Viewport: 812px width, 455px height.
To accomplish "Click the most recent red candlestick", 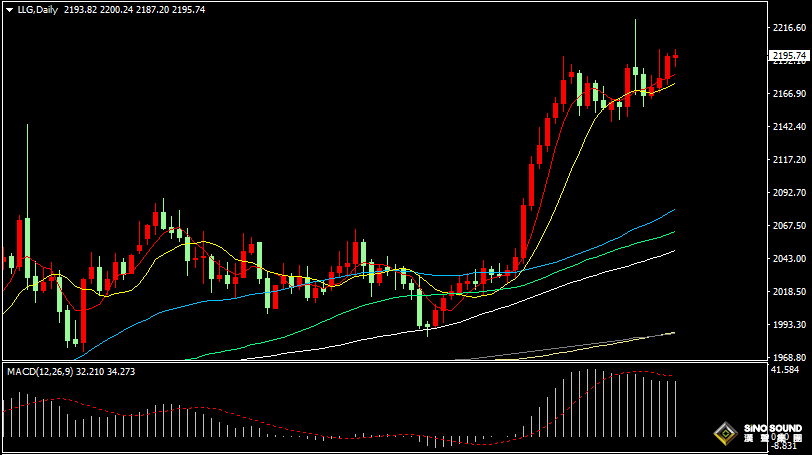I will [x=676, y=58].
